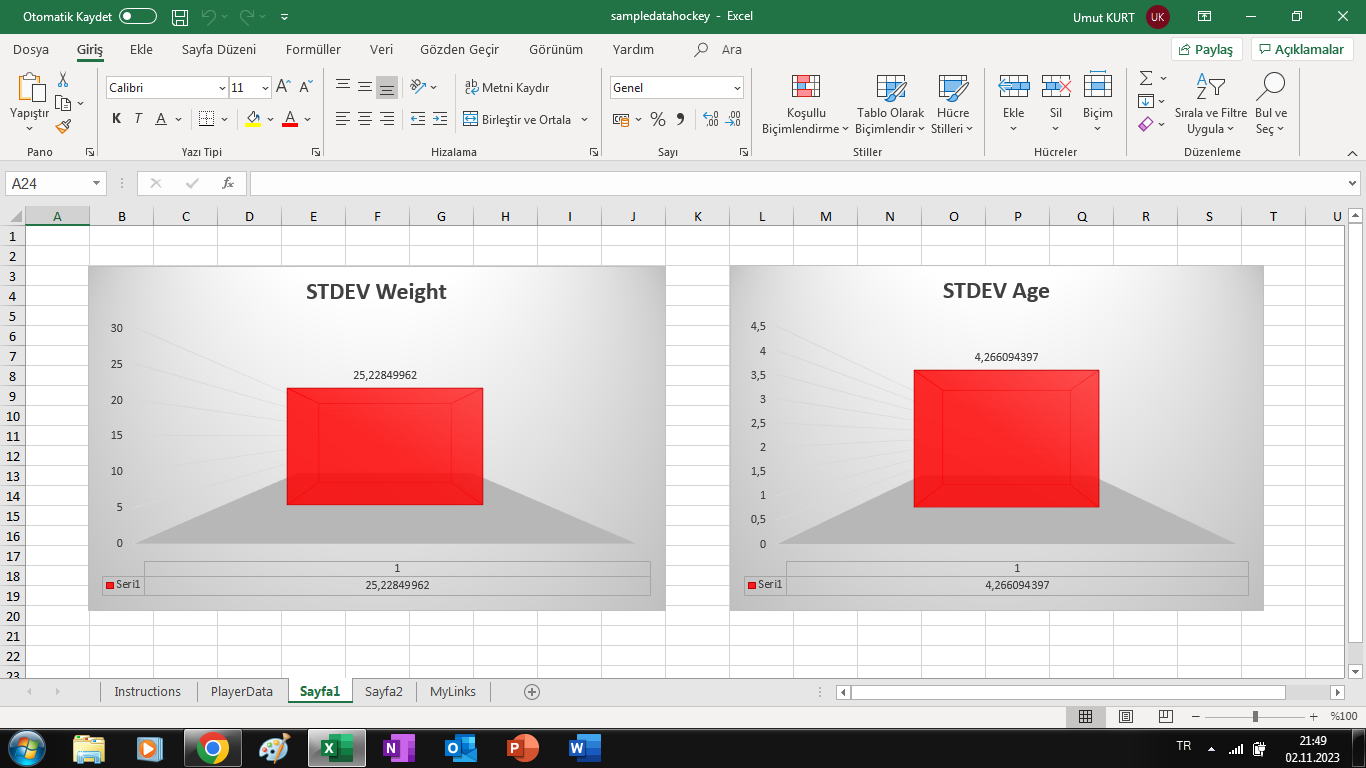Open the Formüller ribbon tab
The width and height of the screenshot is (1366, 768).
click(313, 49)
